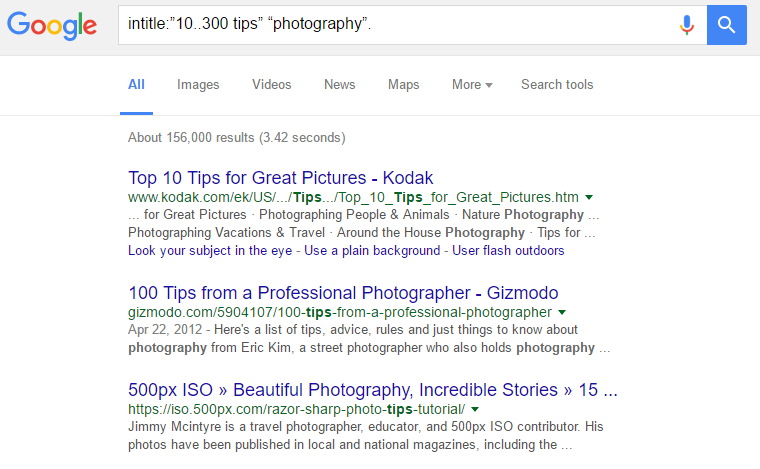Image resolution: width=760 pixels, height=469 pixels.
Task: Switch to the Videos tab
Action: [271, 85]
